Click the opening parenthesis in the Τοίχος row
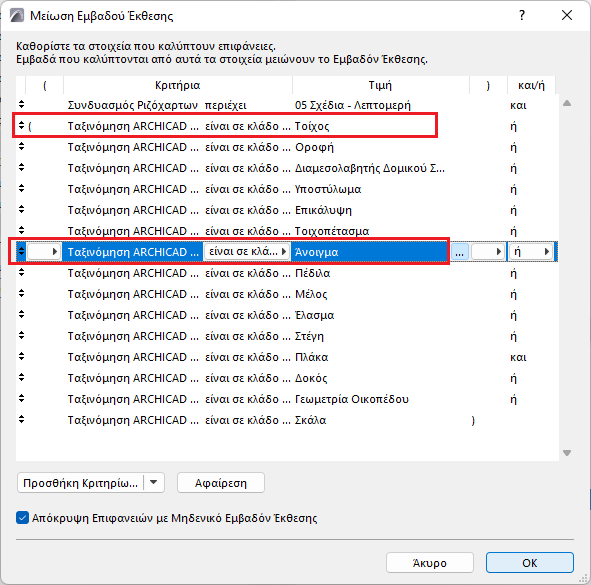The image size is (591, 585). [30, 126]
